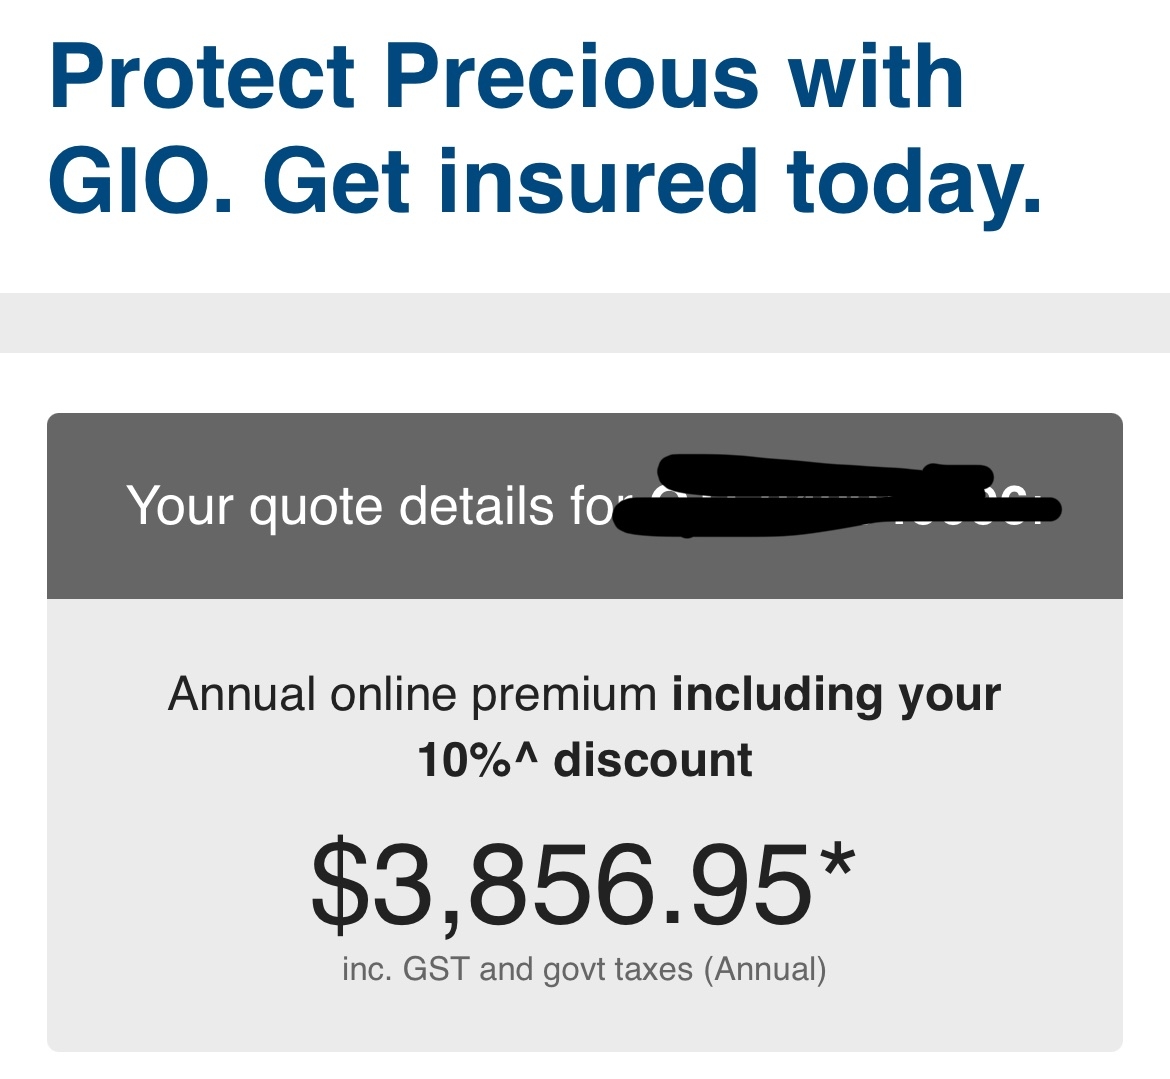Click the "(Annual)" label under the price
Viewport: 1170px width, 1079px height.
pyautogui.click(x=765, y=969)
